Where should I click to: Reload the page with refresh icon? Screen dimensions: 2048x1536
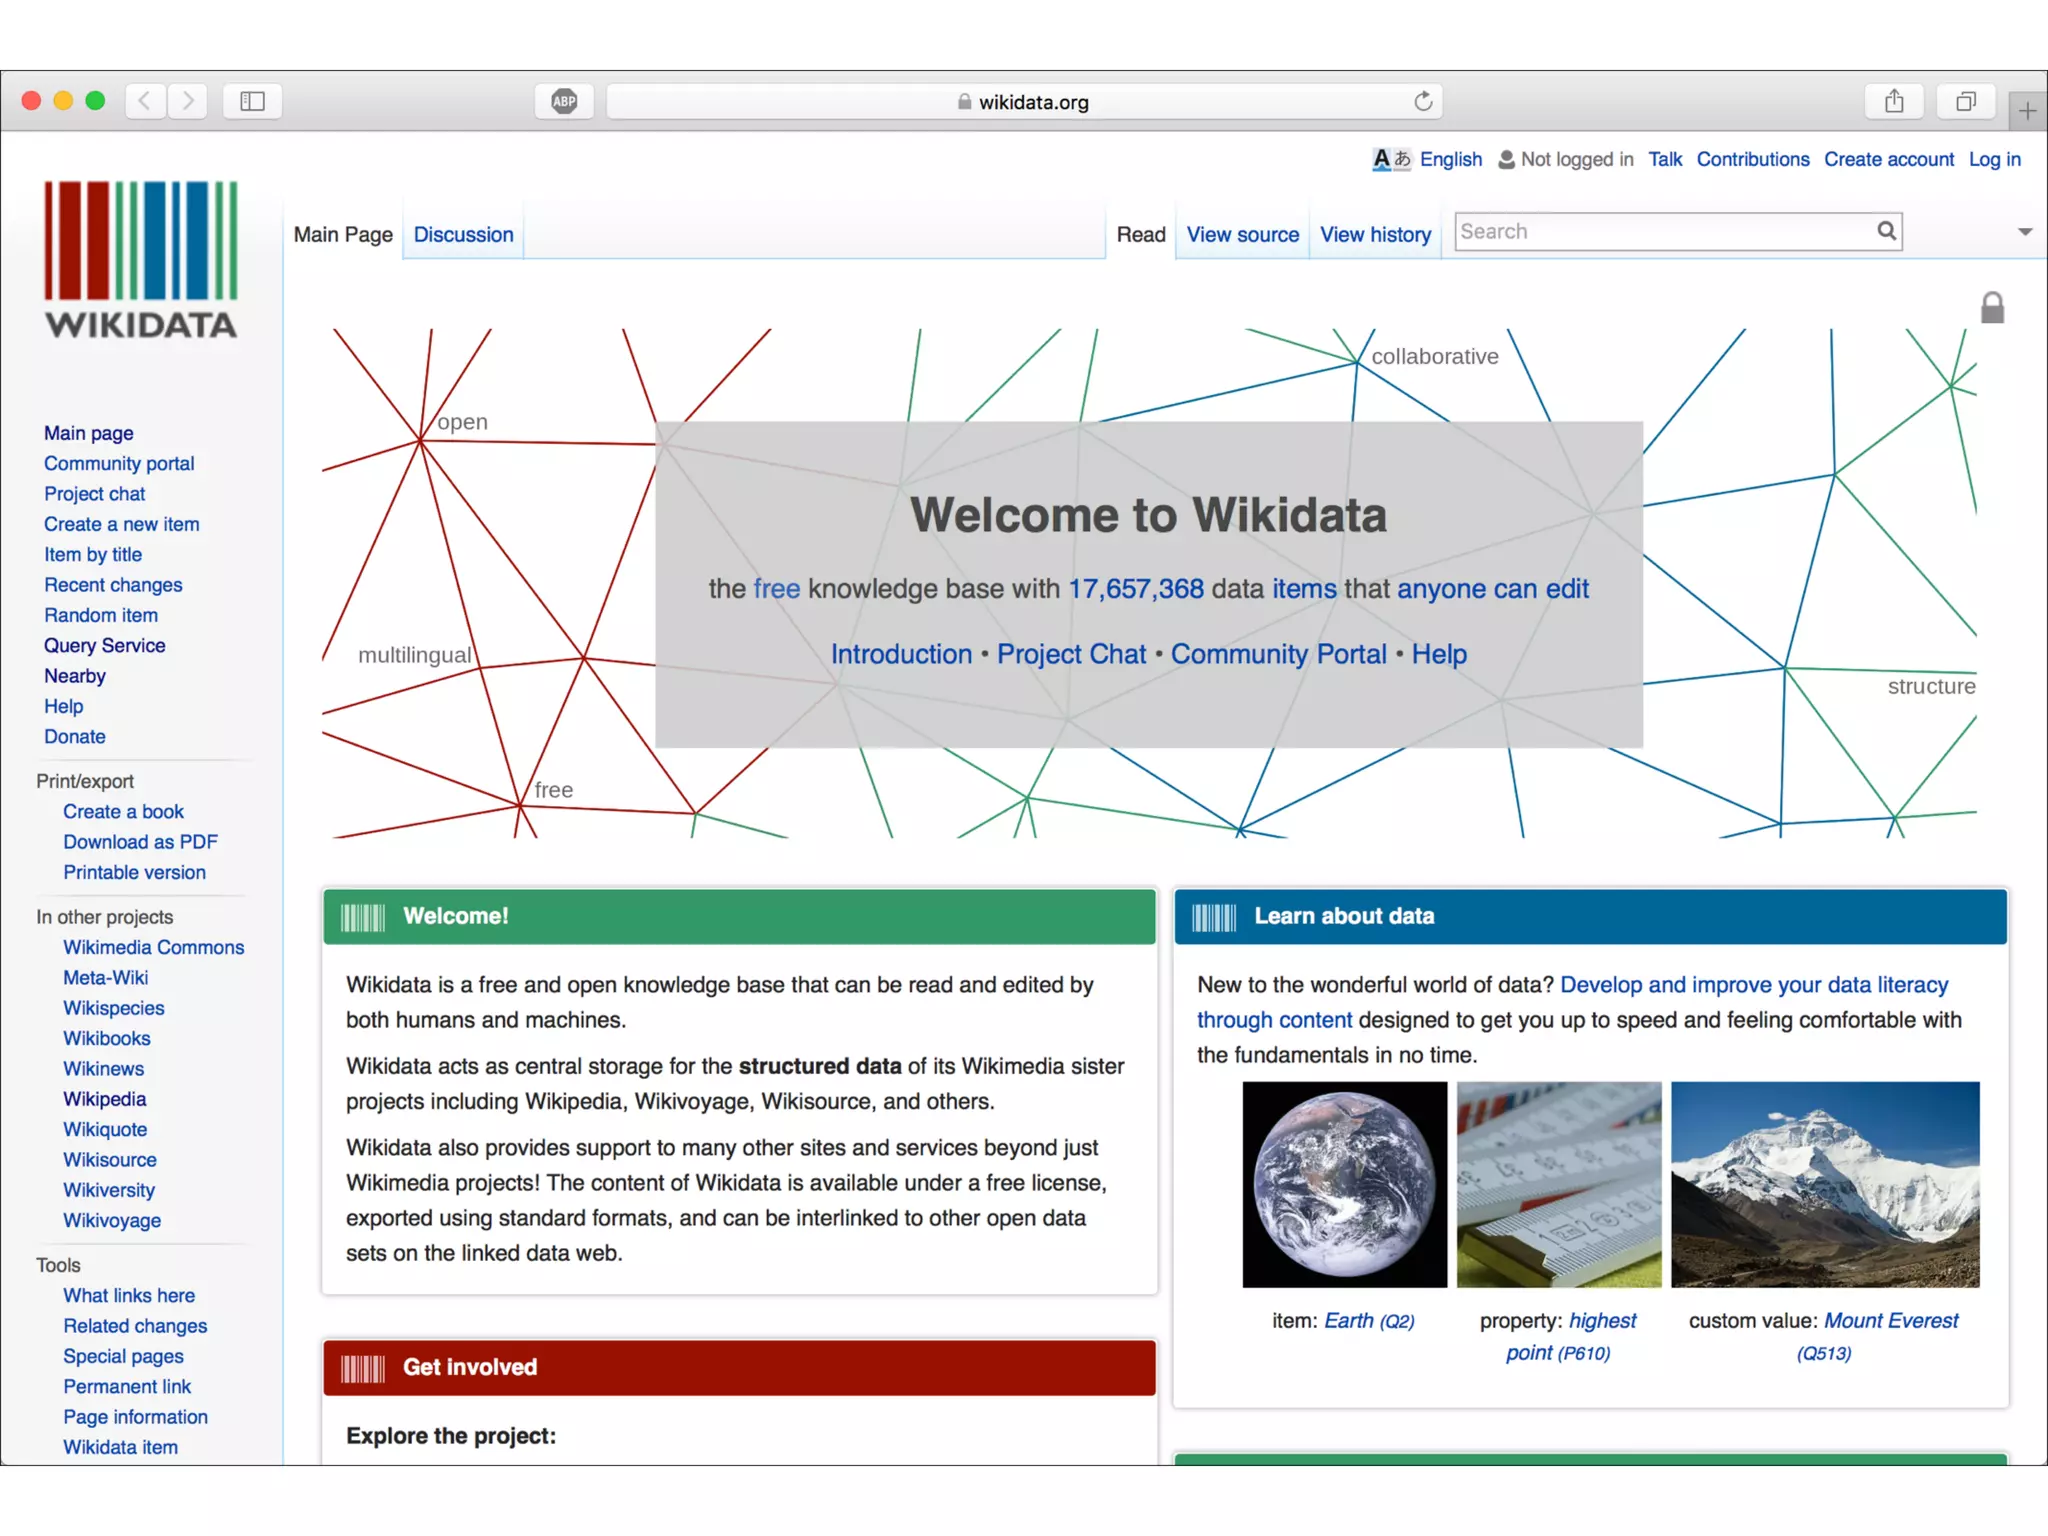click(x=1423, y=101)
